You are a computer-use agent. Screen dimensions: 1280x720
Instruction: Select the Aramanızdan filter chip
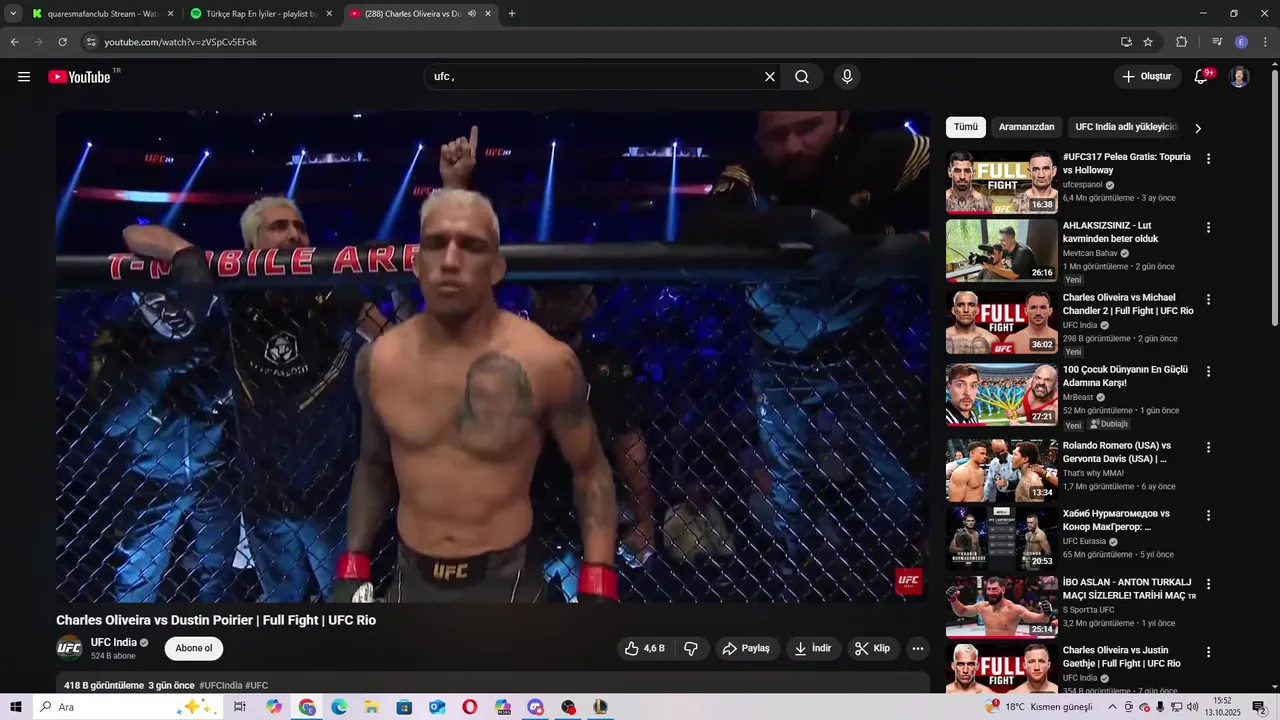point(1027,127)
